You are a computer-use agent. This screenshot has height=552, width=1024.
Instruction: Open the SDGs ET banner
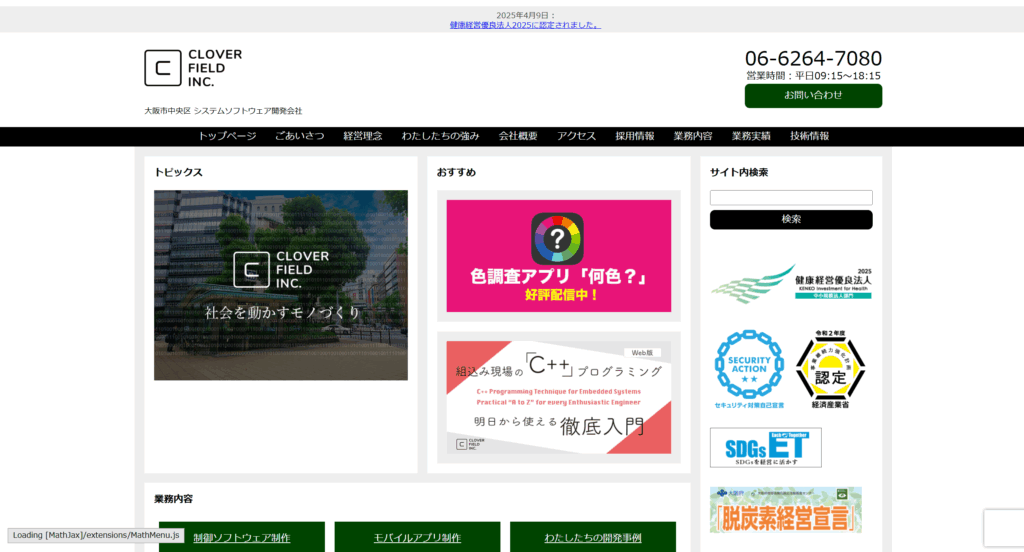point(765,447)
